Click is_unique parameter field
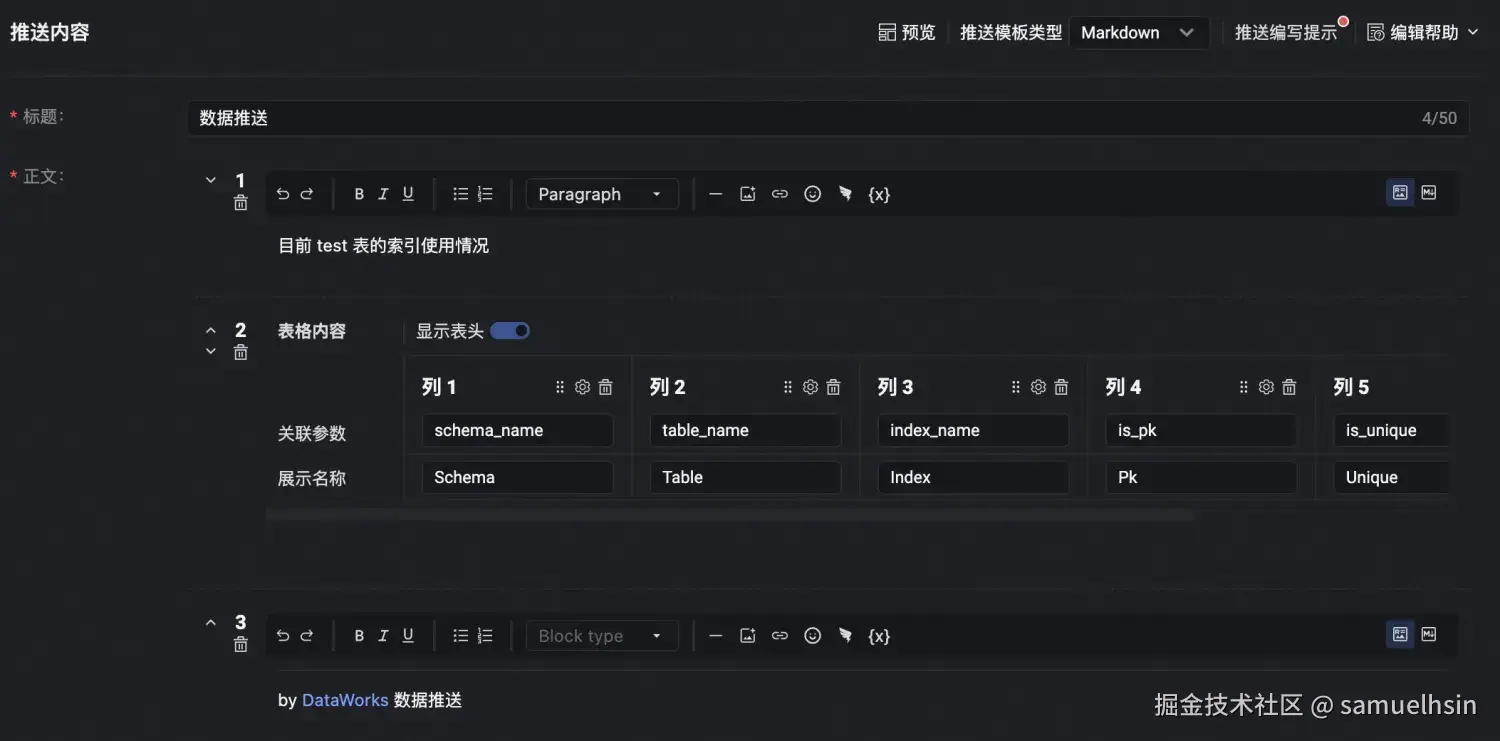Image resolution: width=1500 pixels, height=741 pixels. click(1391, 431)
